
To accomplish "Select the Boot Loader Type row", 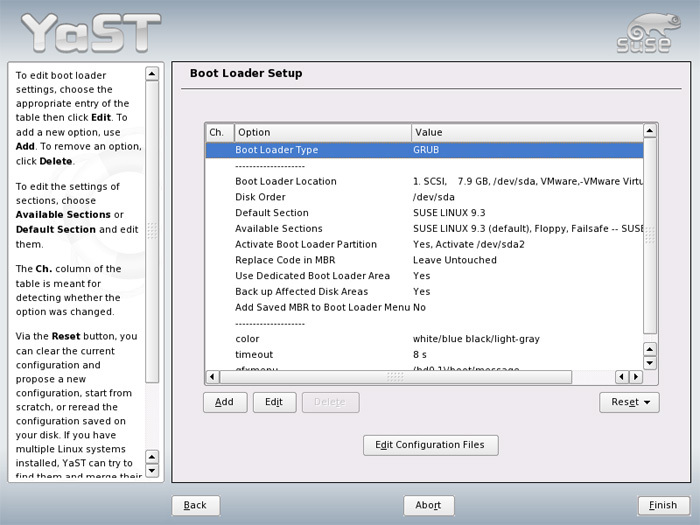I will [x=424, y=150].
